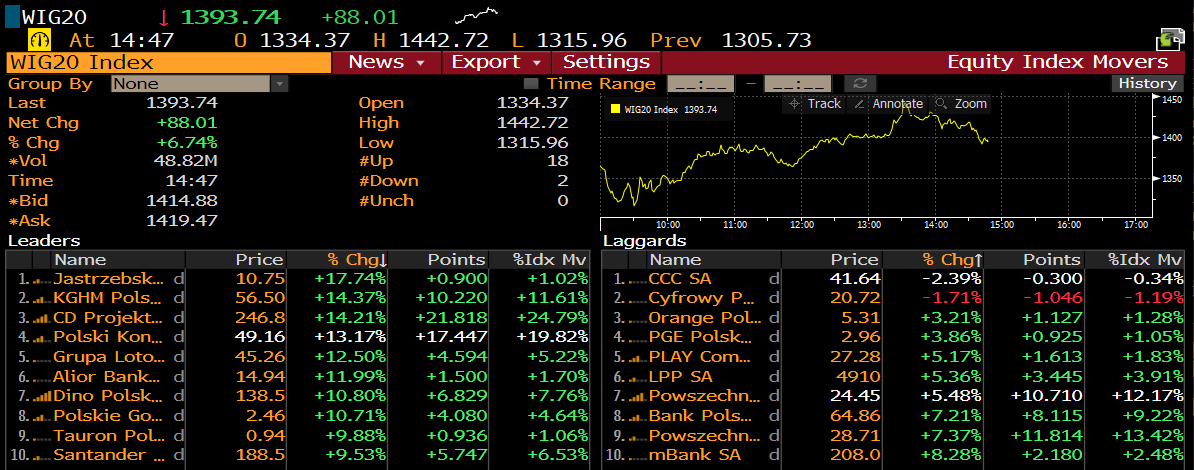1194x470 pixels.
Task: Click the +6.74% percent change value
Action: [187, 142]
